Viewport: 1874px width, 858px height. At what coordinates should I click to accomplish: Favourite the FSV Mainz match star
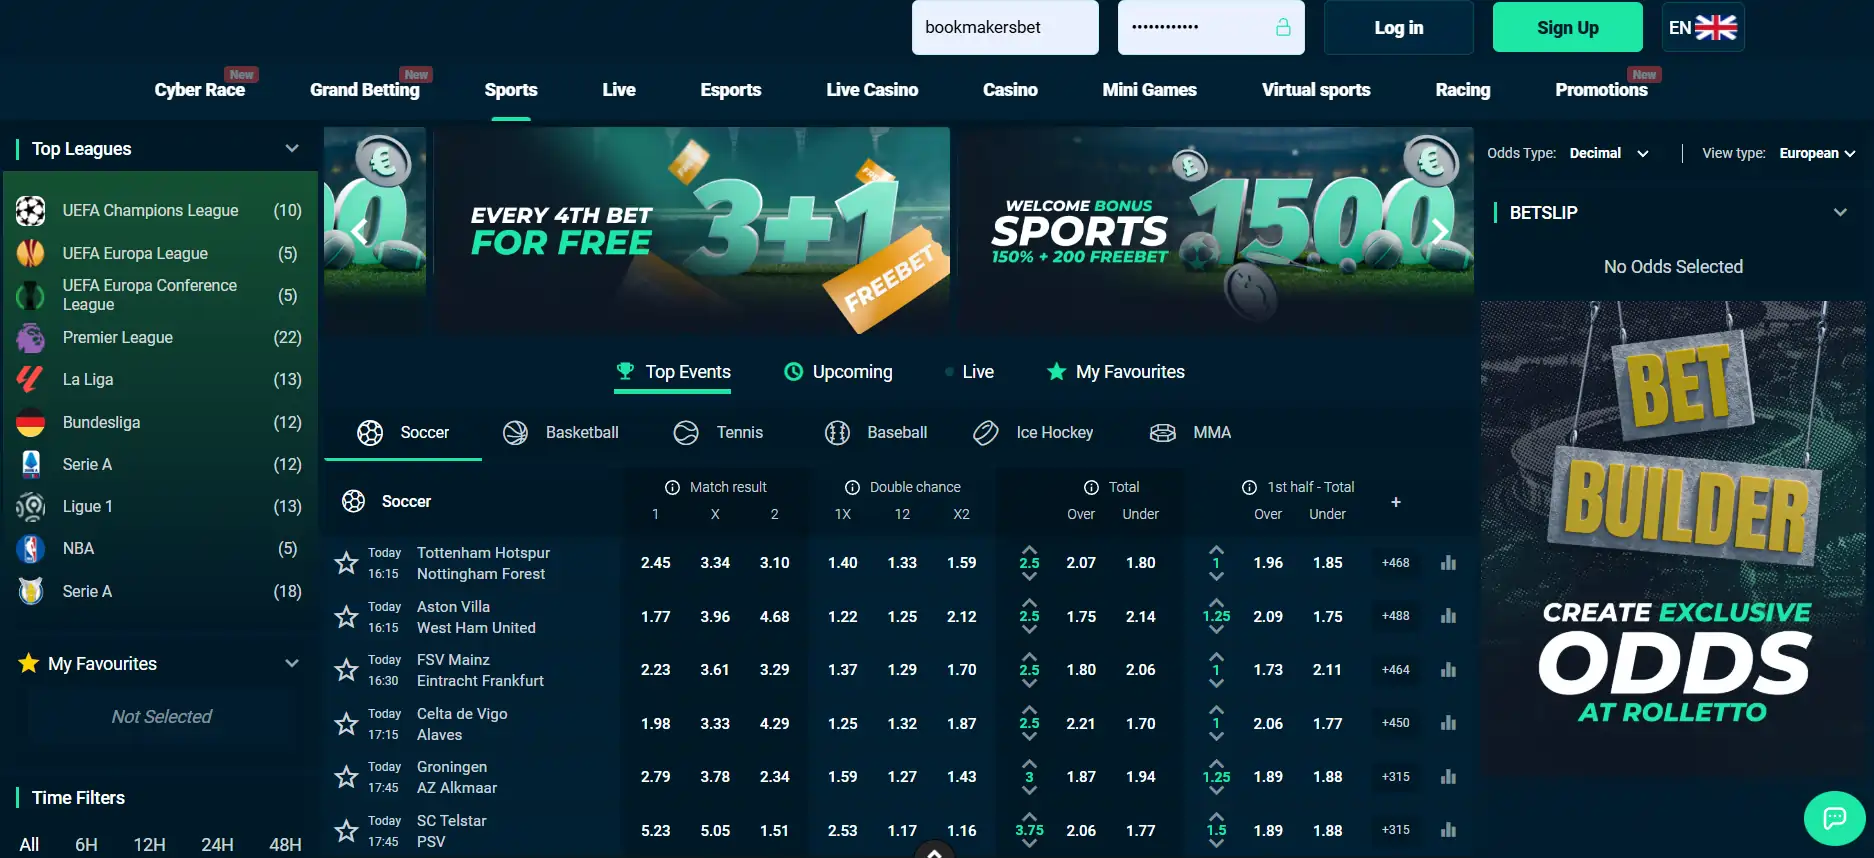(x=346, y=670)
